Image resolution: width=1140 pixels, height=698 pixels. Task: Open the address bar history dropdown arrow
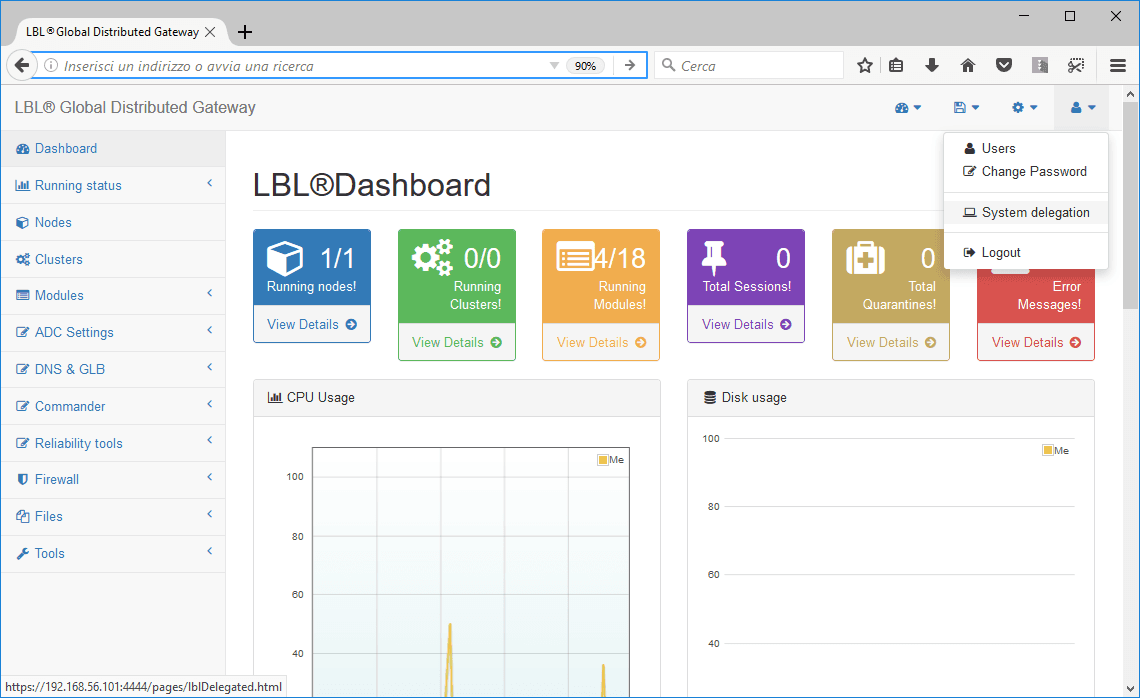click(x=555, y=66)
